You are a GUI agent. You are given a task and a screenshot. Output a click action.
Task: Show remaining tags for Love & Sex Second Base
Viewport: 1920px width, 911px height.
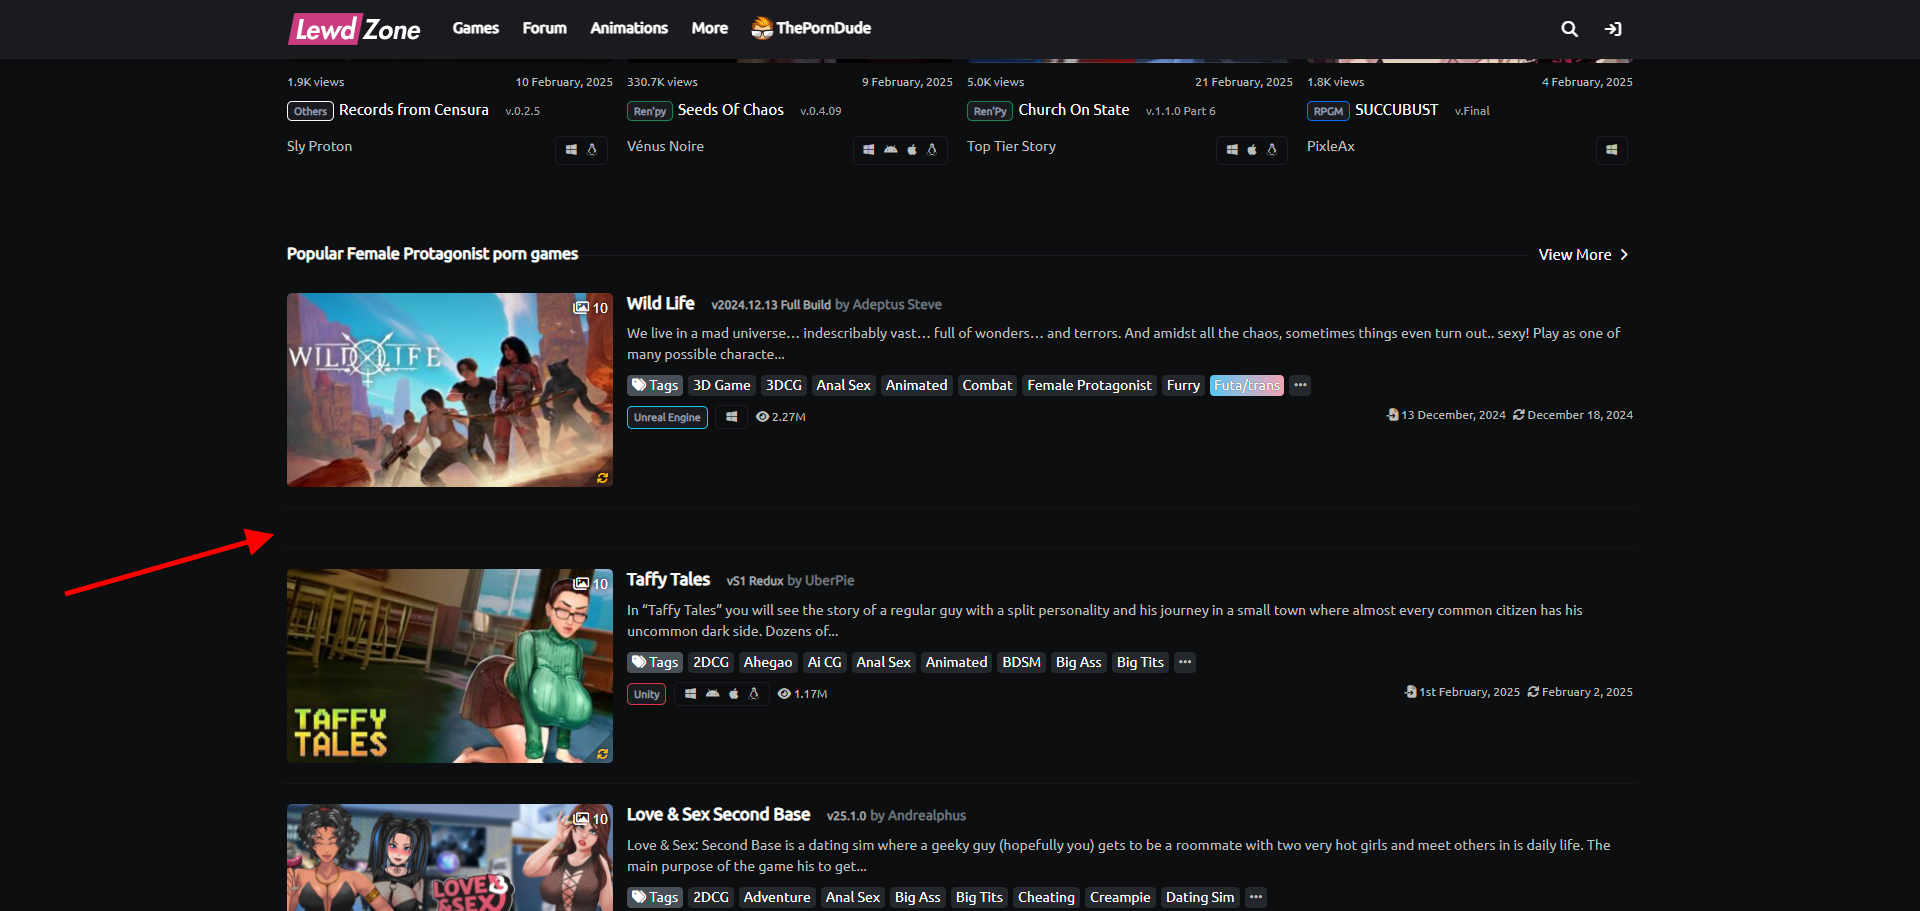[1255, 897]
